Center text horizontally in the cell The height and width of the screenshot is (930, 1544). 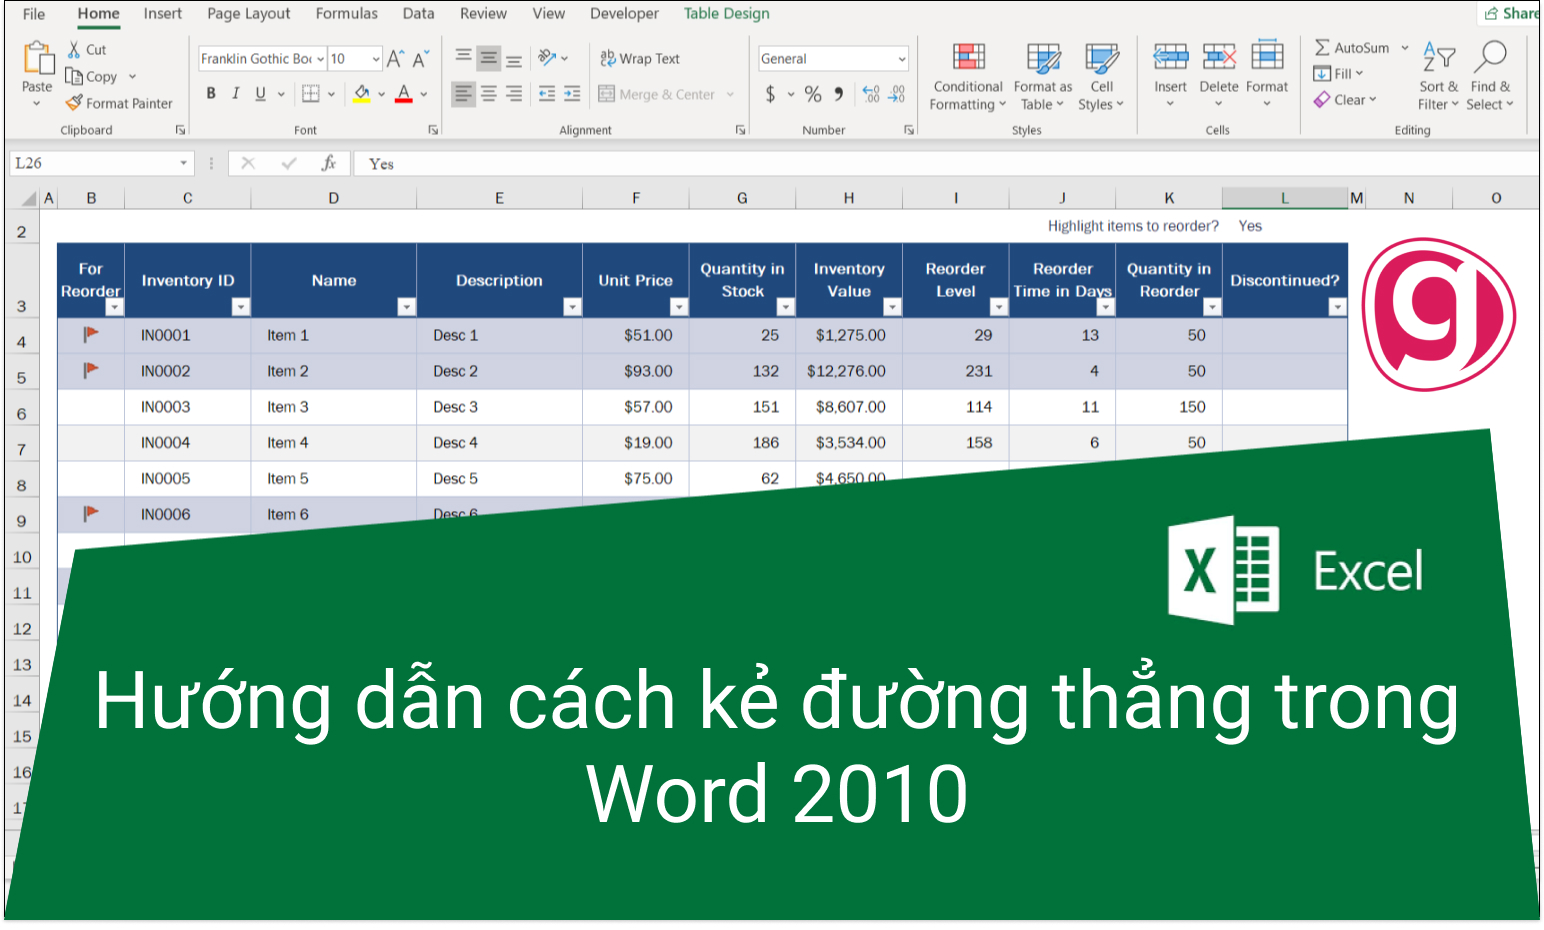[x=489, y=94]
